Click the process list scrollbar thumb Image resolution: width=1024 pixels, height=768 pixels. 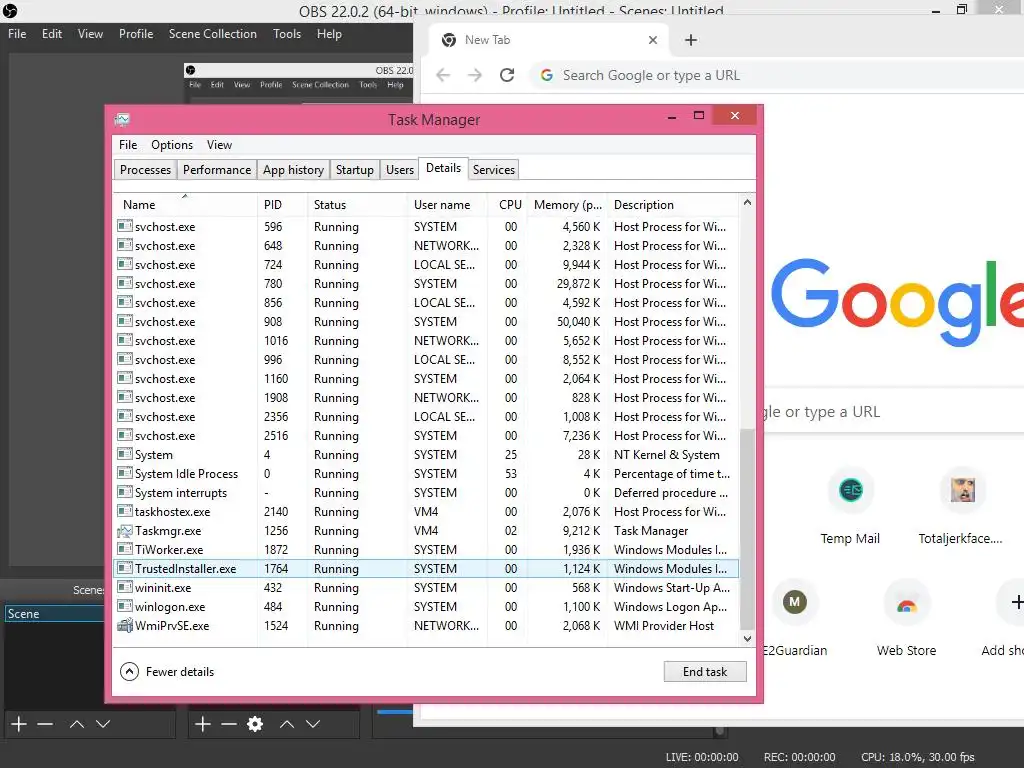747,529
